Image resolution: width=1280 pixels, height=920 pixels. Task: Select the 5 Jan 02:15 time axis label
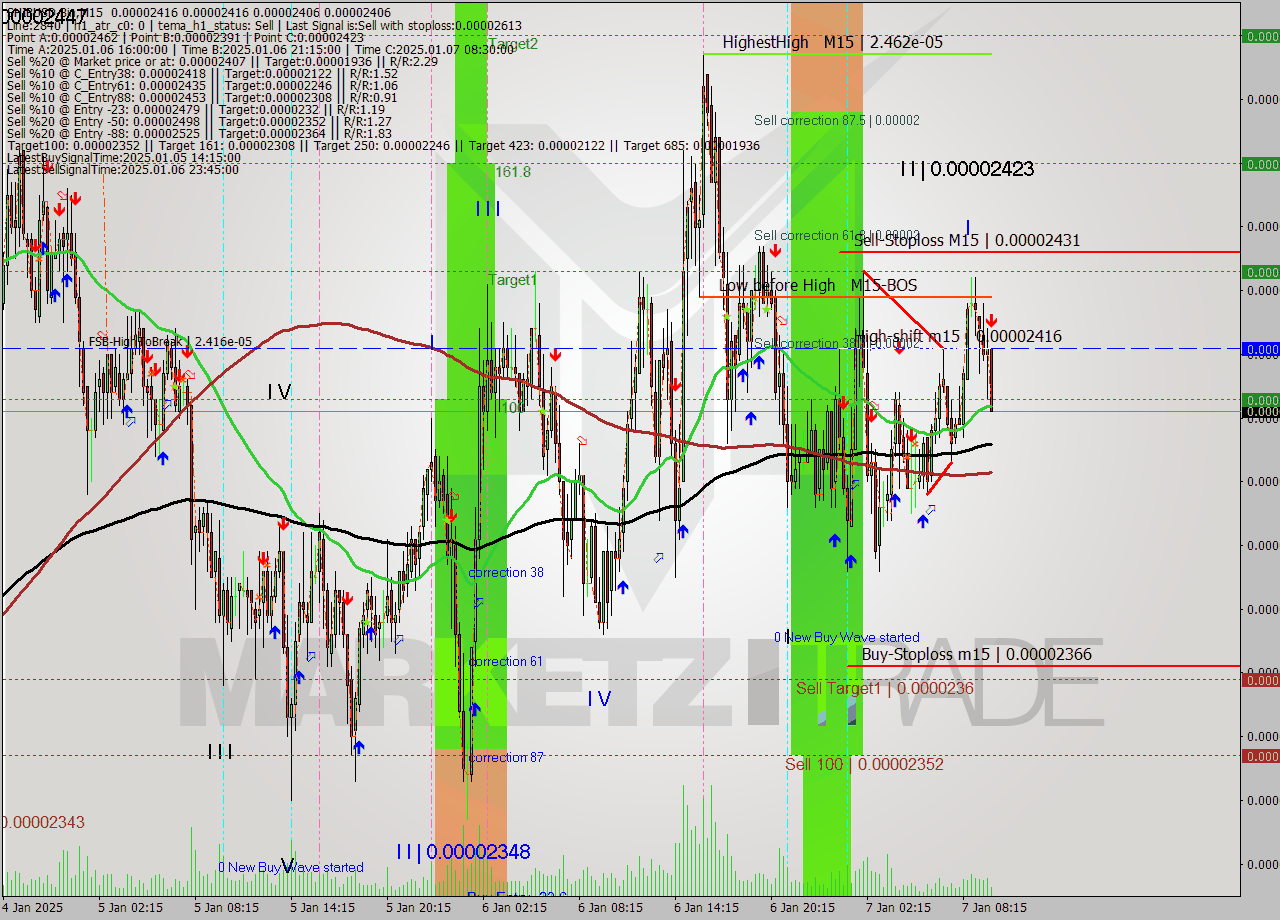pyautogui.click(x=130, y=908)
